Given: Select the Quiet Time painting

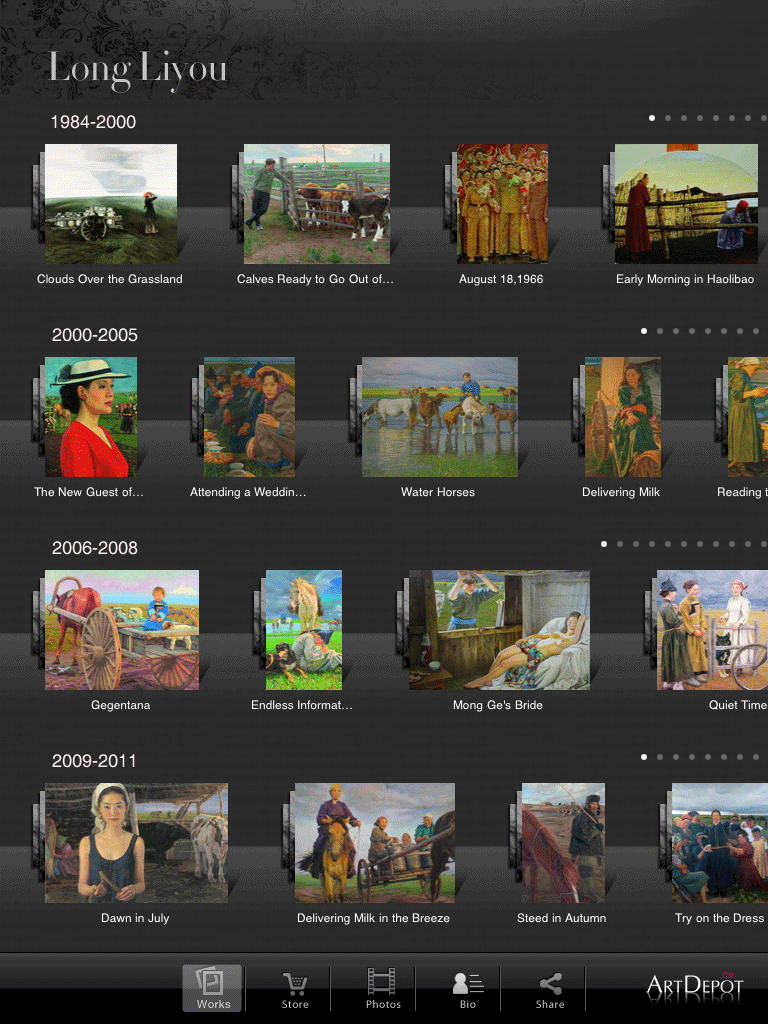Looking at the screenshot, I should pyautogui.click(x=712, y=630).
